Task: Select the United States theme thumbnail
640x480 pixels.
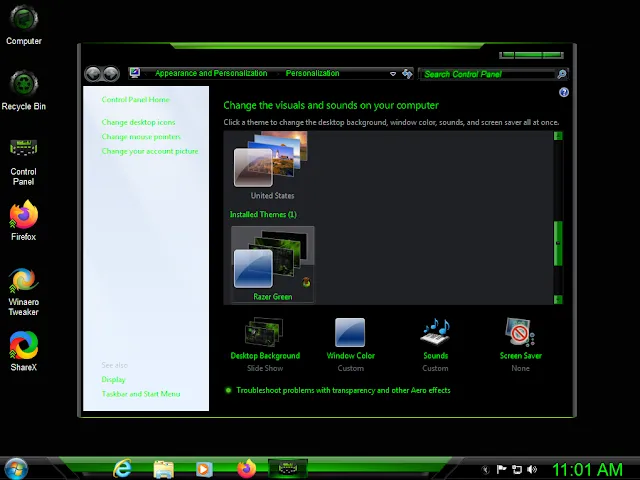Action: click(272, 166)
